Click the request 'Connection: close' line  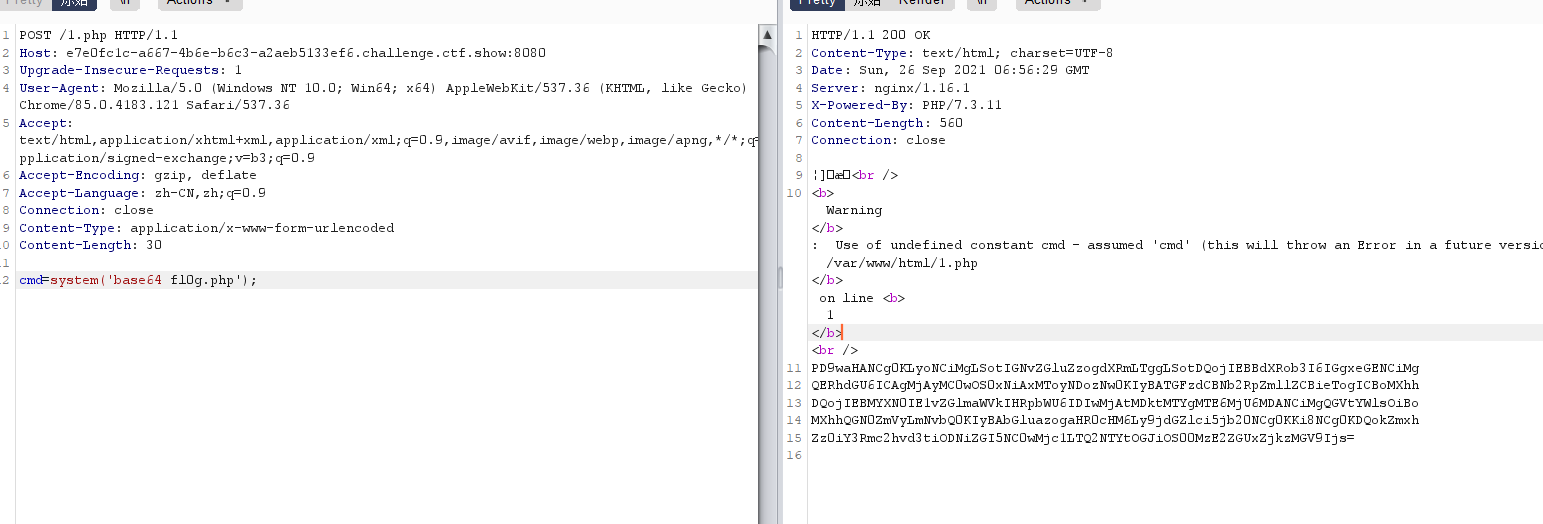(x=86, y=210)
